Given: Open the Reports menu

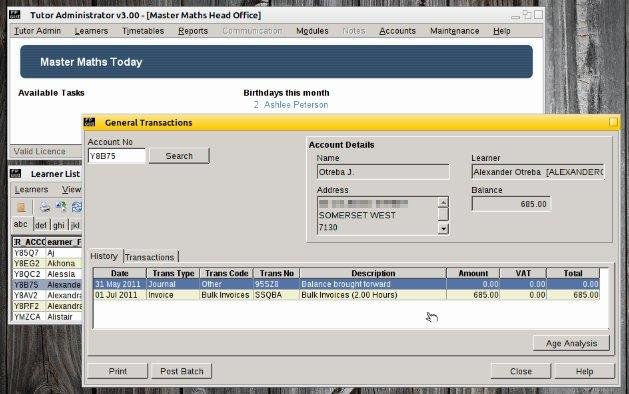Looking at the screenshot, I should pos(193,31).
